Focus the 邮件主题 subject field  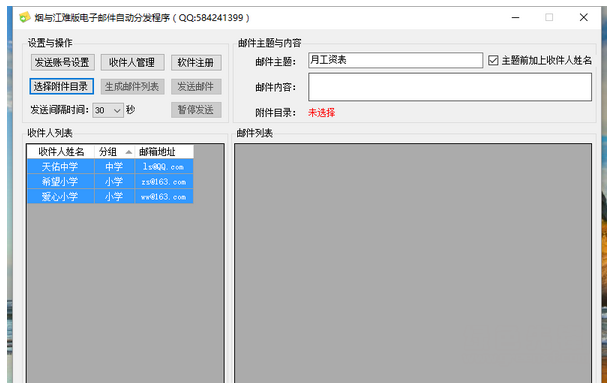point(395,60)
